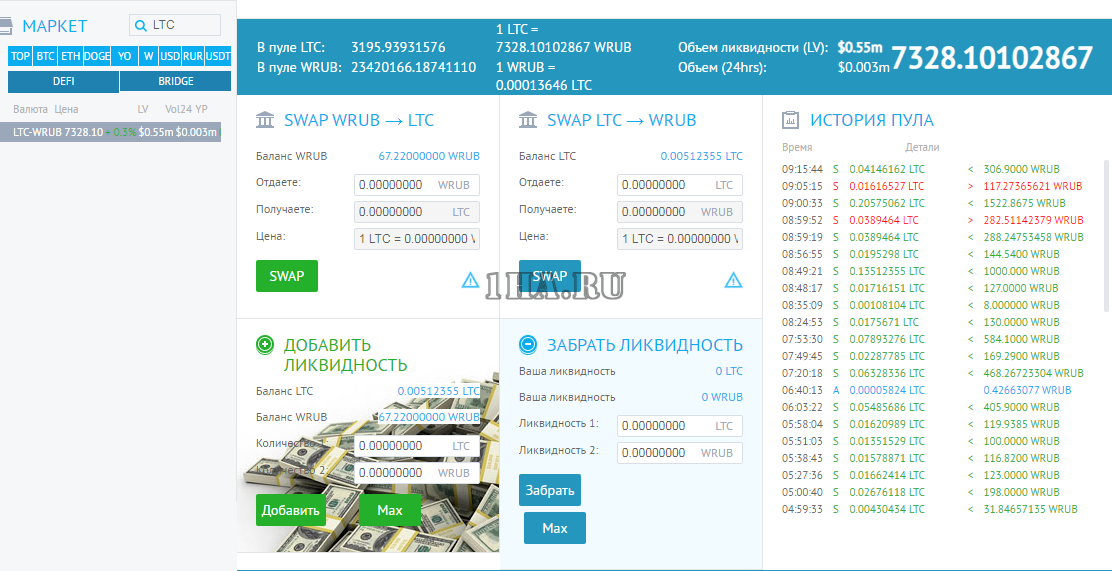Click the pool history chart icon

pos(790,120)
